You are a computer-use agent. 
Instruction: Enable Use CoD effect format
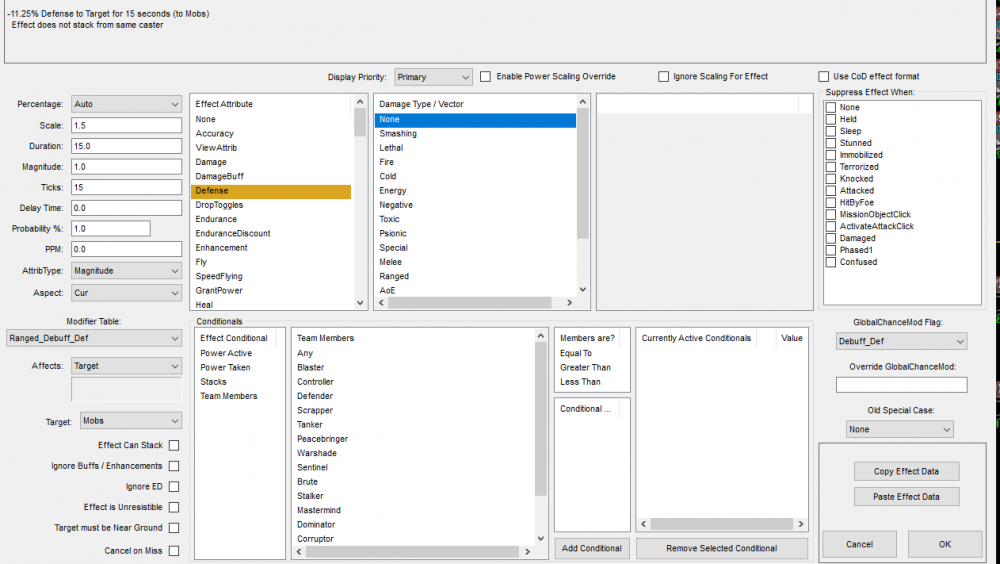(x=824, y=77)
